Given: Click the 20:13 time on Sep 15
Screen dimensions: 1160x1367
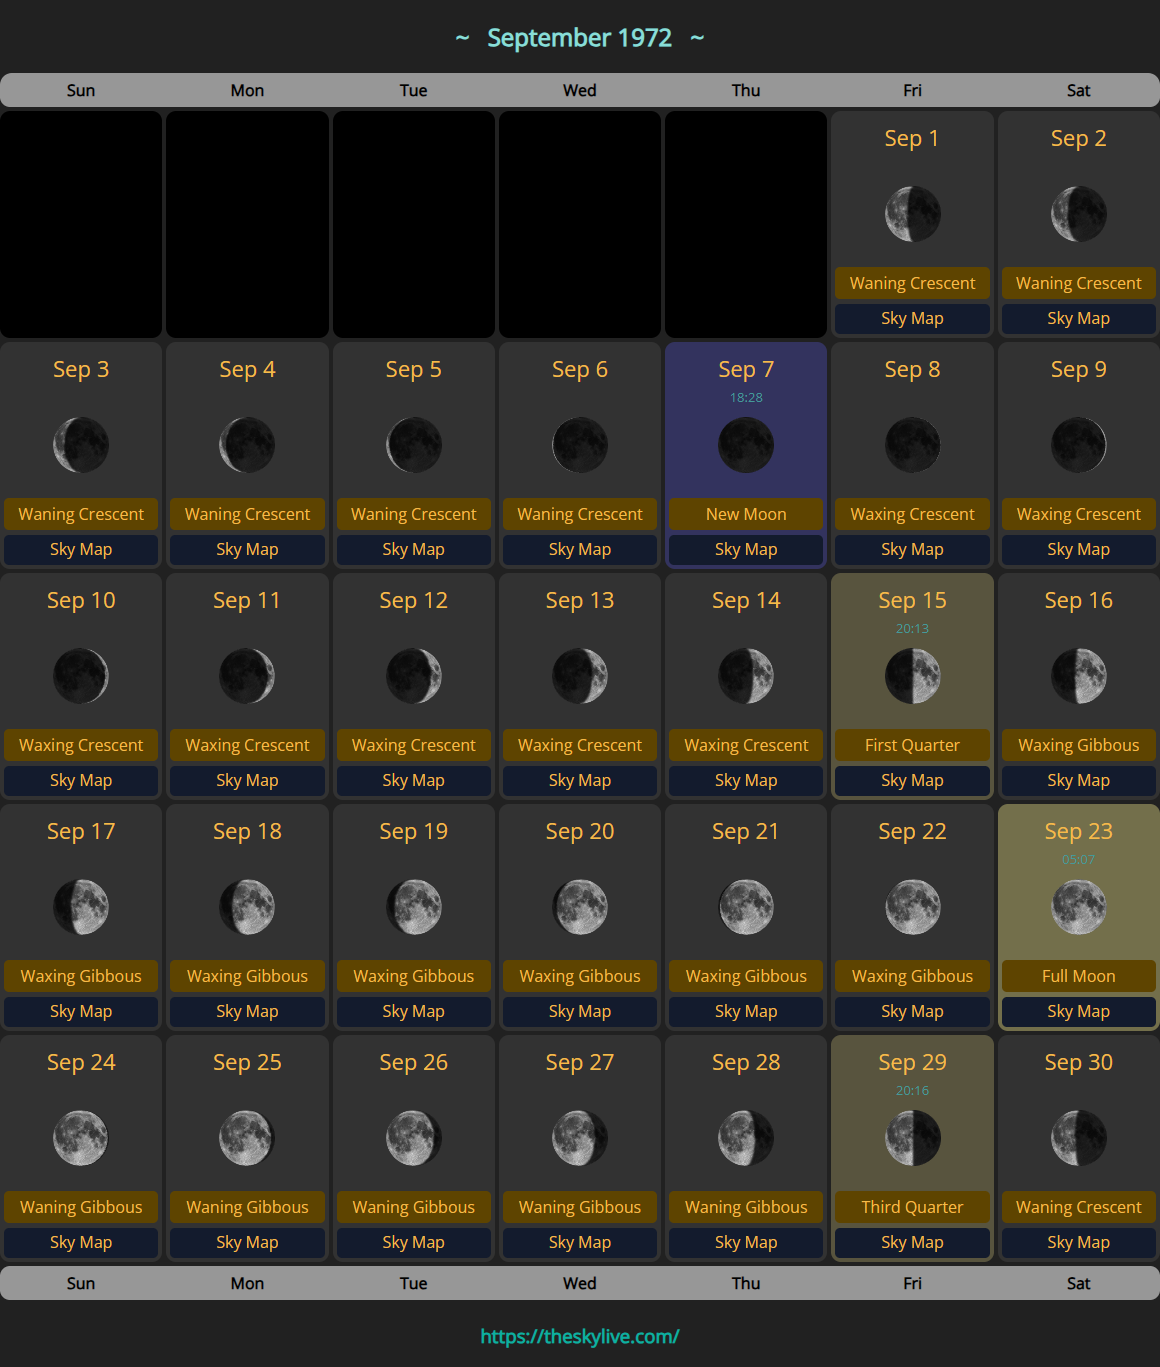Looking at the screenshot, I should (912, 628).
